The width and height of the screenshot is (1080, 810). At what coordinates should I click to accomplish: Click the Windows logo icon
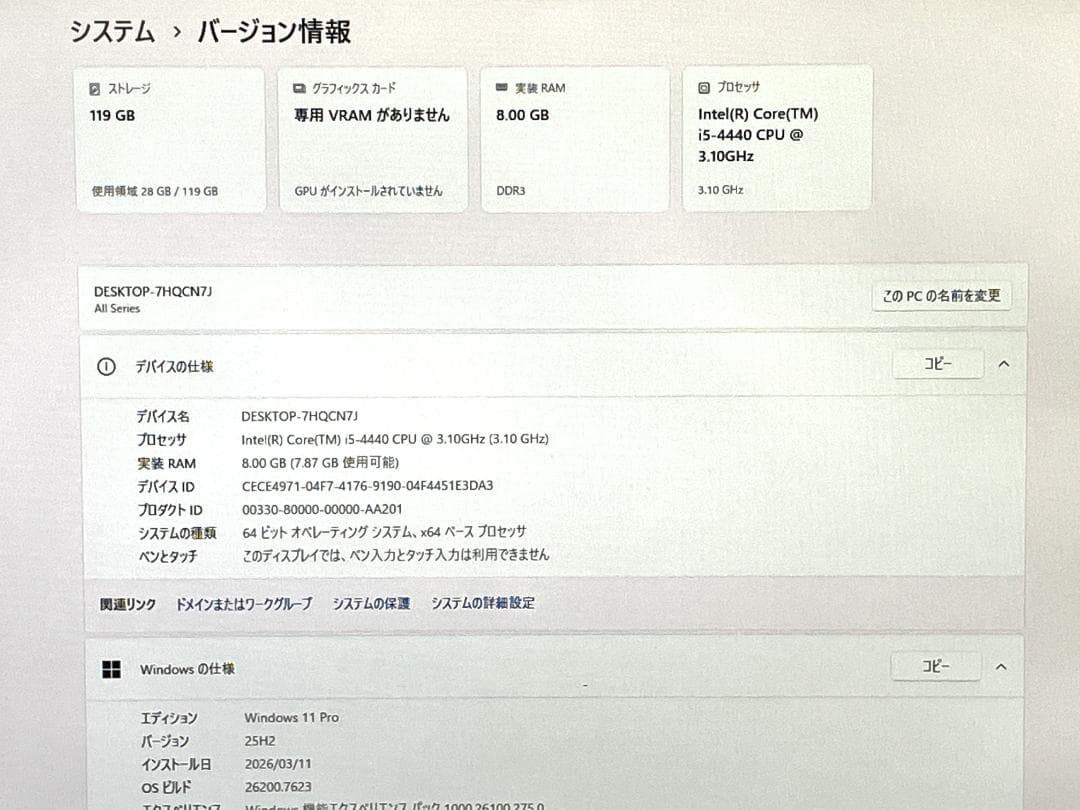(x=111, y=669)
